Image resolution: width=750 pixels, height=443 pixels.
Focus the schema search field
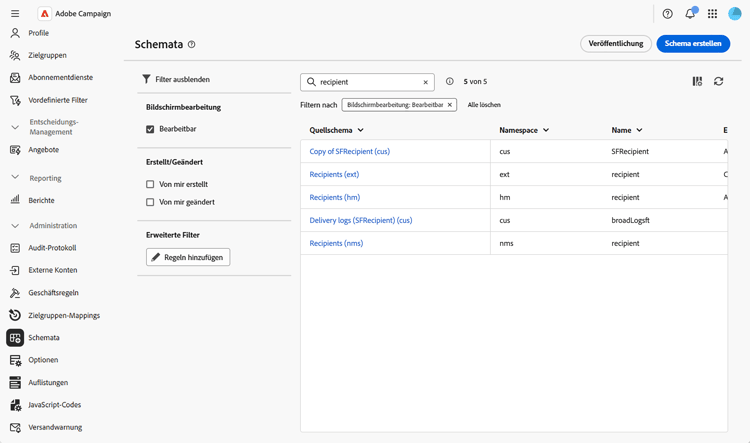click(x=367, y=82)
